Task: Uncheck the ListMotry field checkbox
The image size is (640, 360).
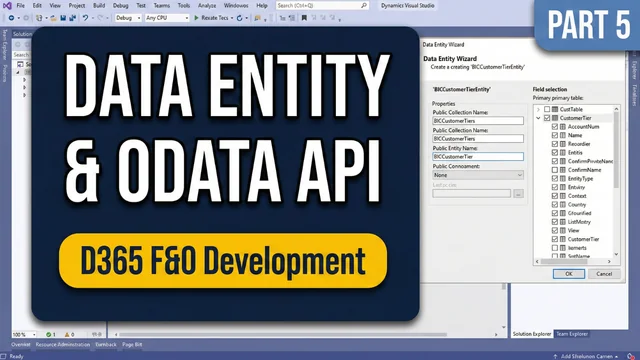Action: click(555, 222)
